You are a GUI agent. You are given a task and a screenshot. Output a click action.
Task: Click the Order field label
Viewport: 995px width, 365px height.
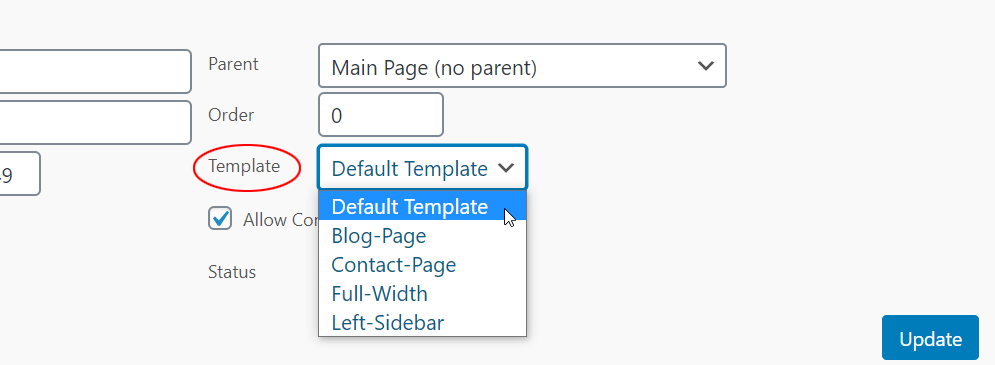(x=231, y=115)
